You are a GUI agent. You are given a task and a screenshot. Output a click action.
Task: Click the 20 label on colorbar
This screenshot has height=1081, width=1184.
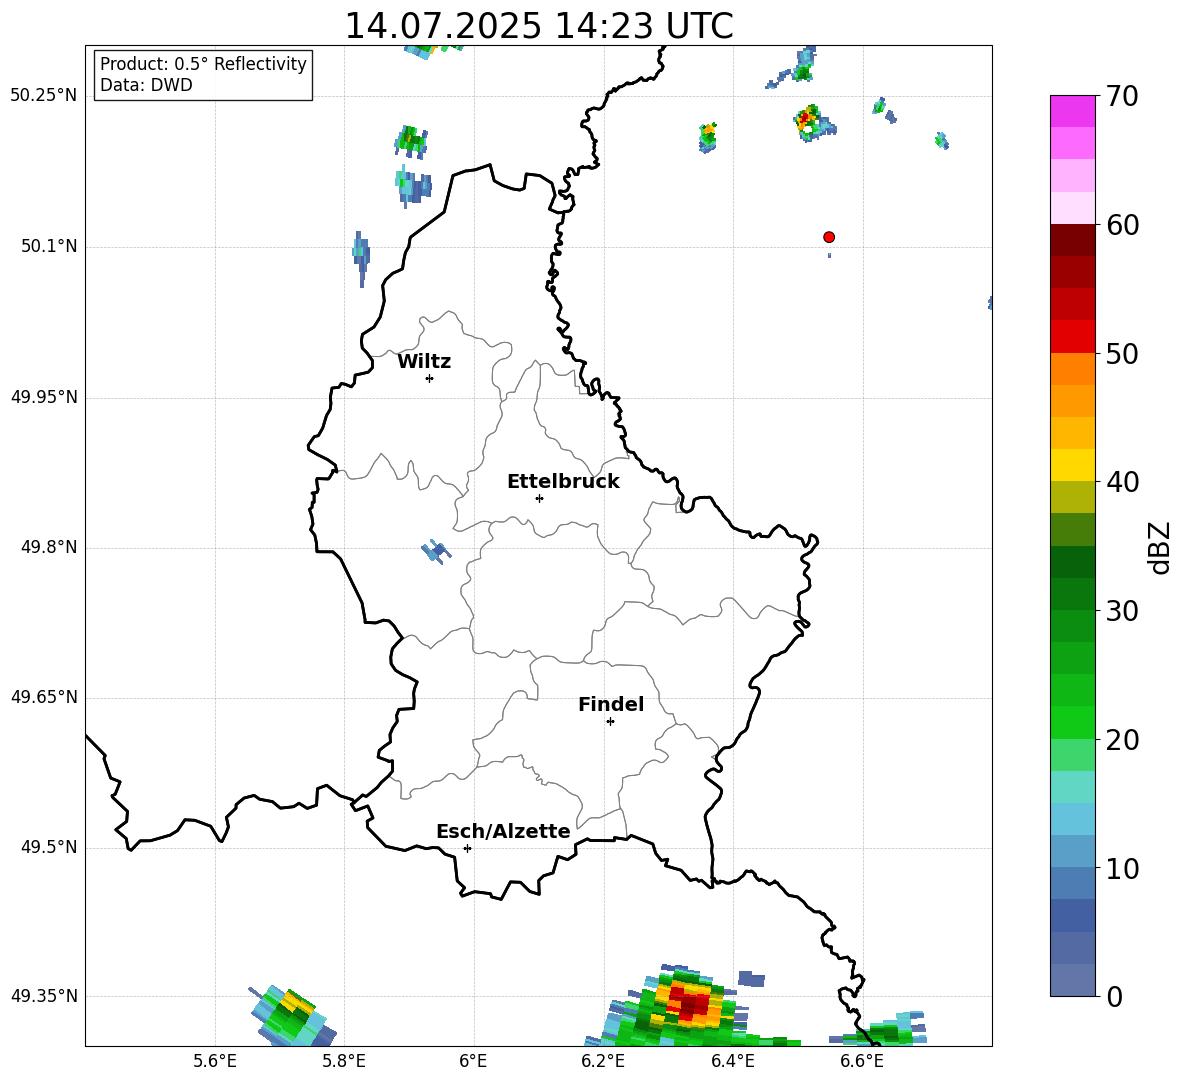tap(1122, 739)
